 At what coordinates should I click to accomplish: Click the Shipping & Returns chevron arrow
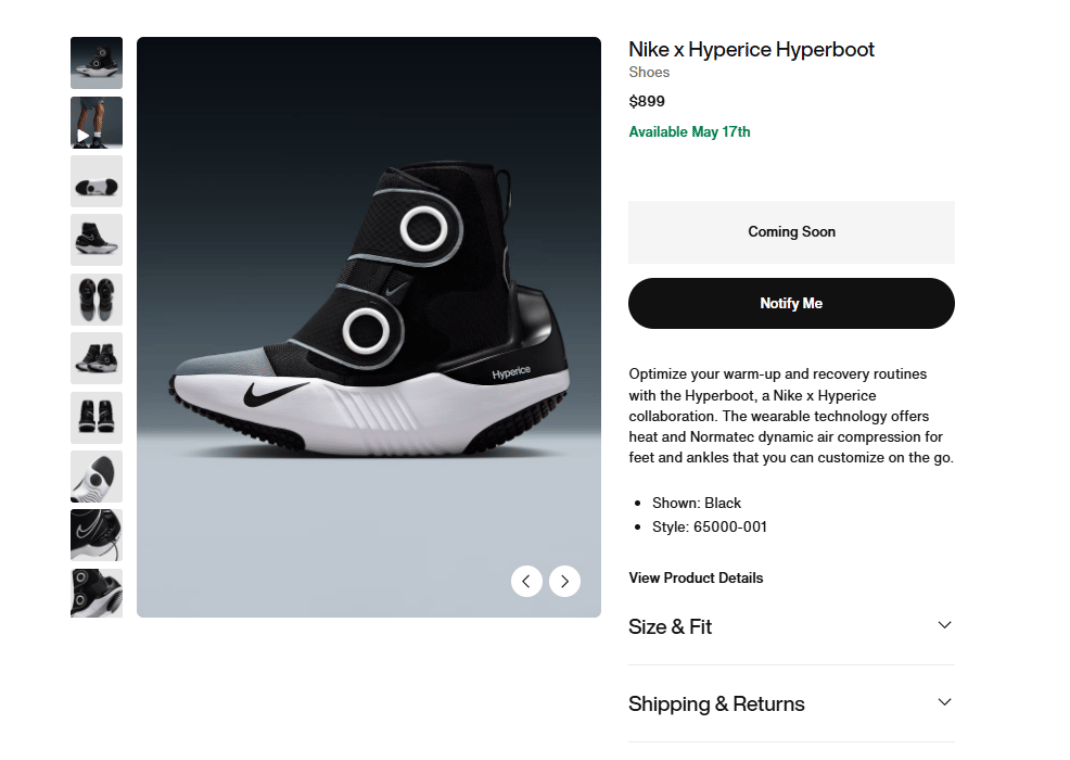[944, 702]
